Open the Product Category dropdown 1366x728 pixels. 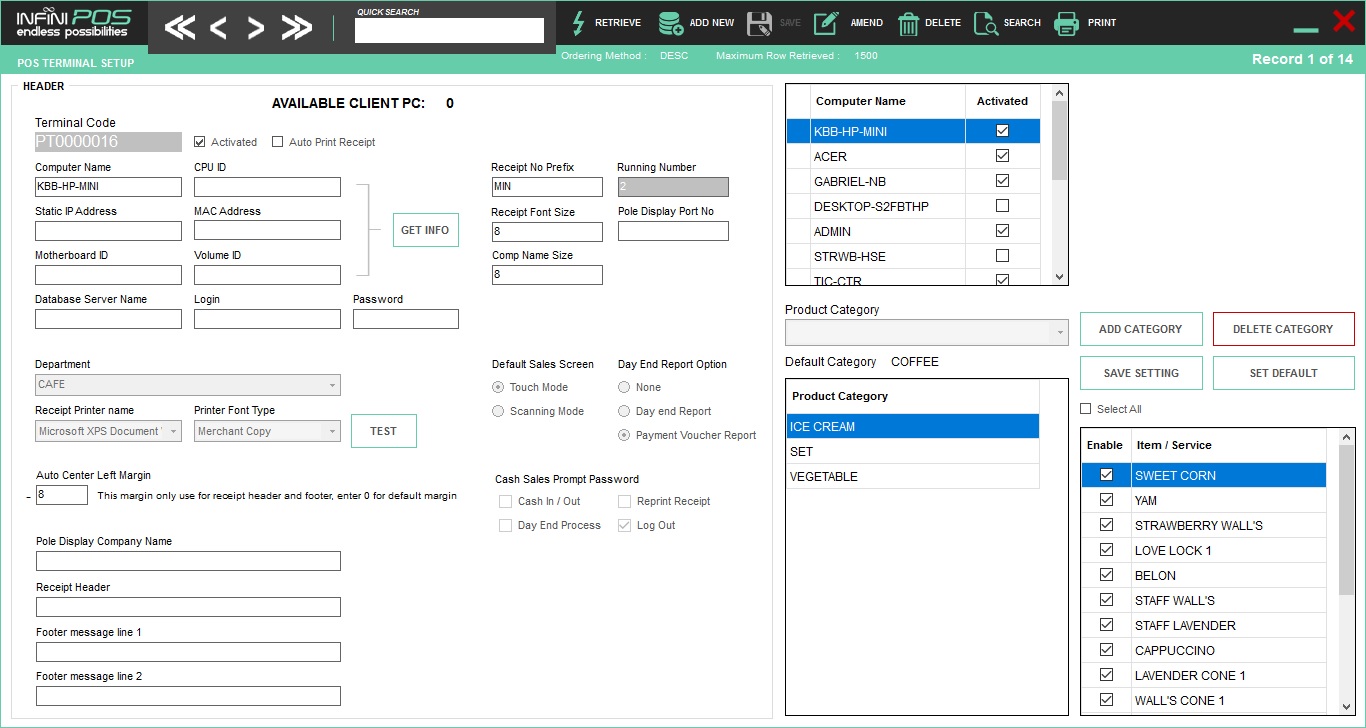click(926, 333)
